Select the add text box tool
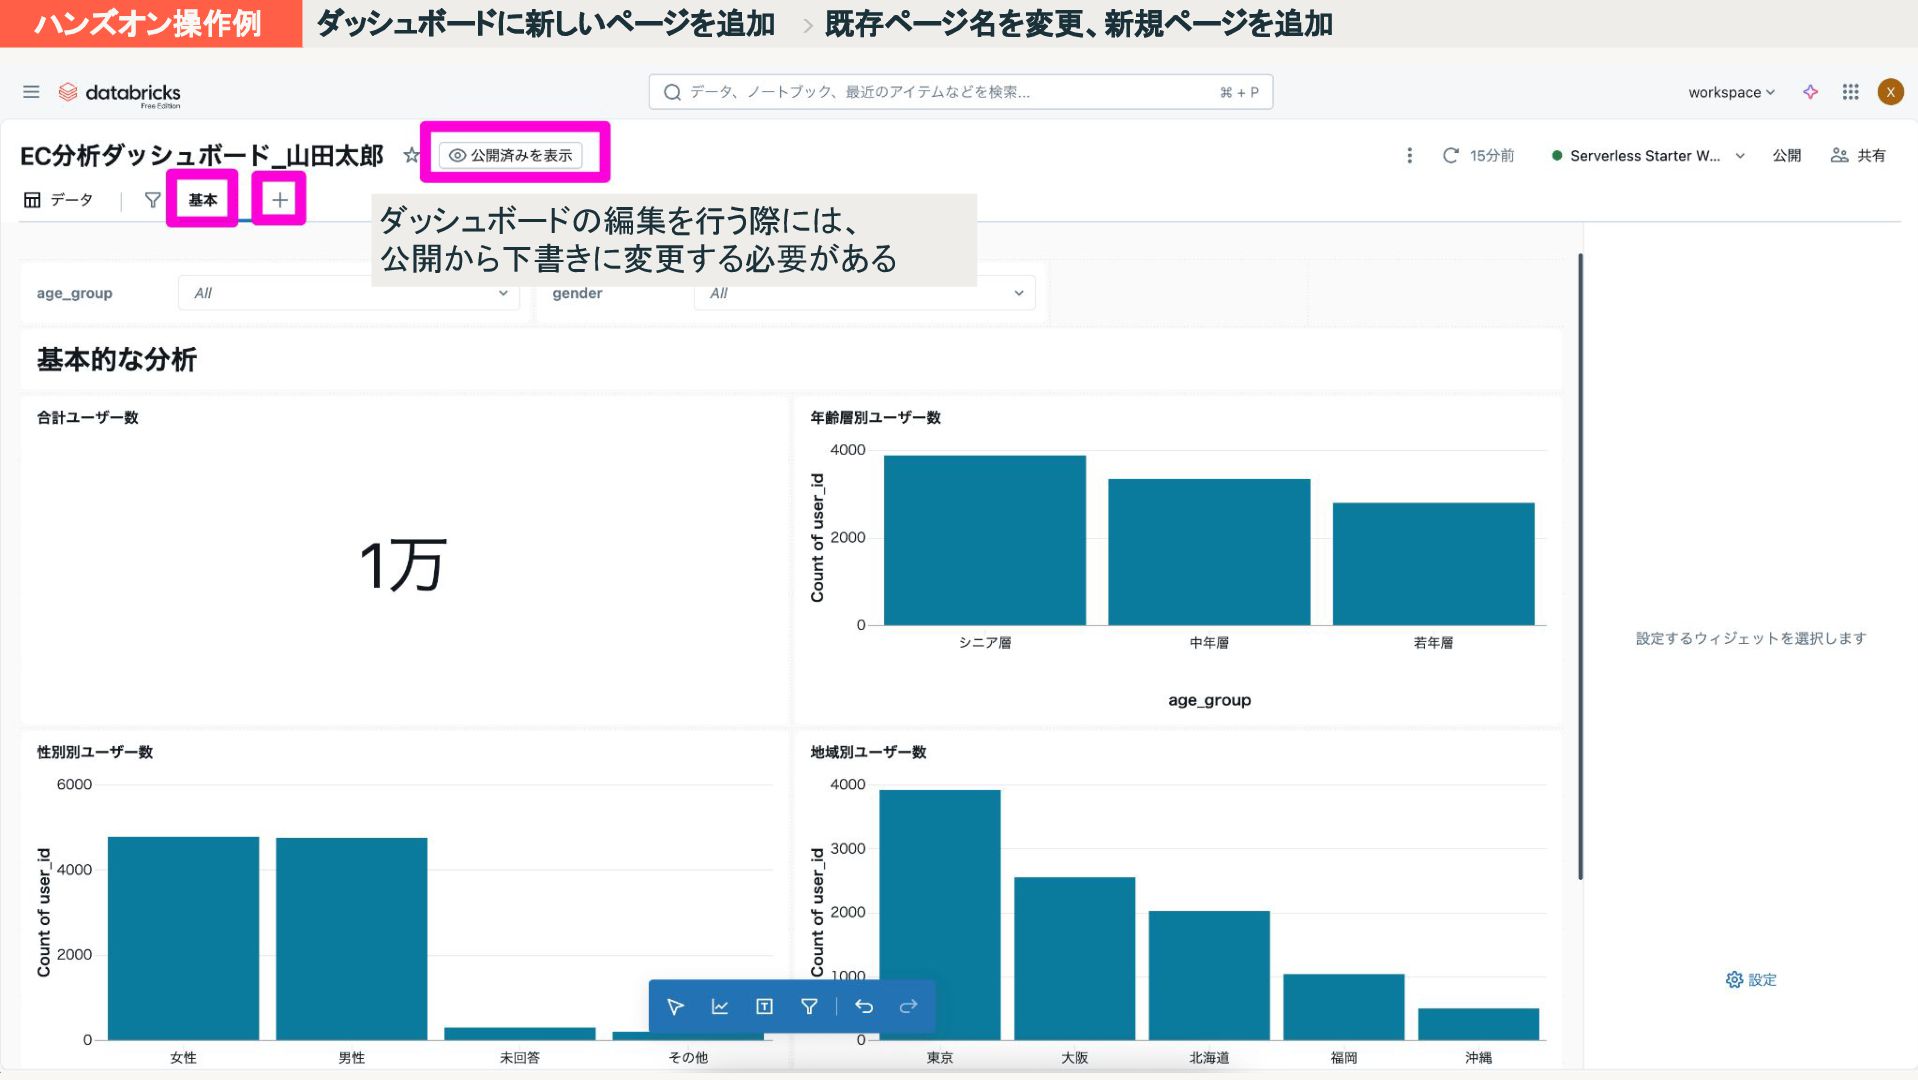Screen dimensions: 1918x1080 coord(764,1006)
